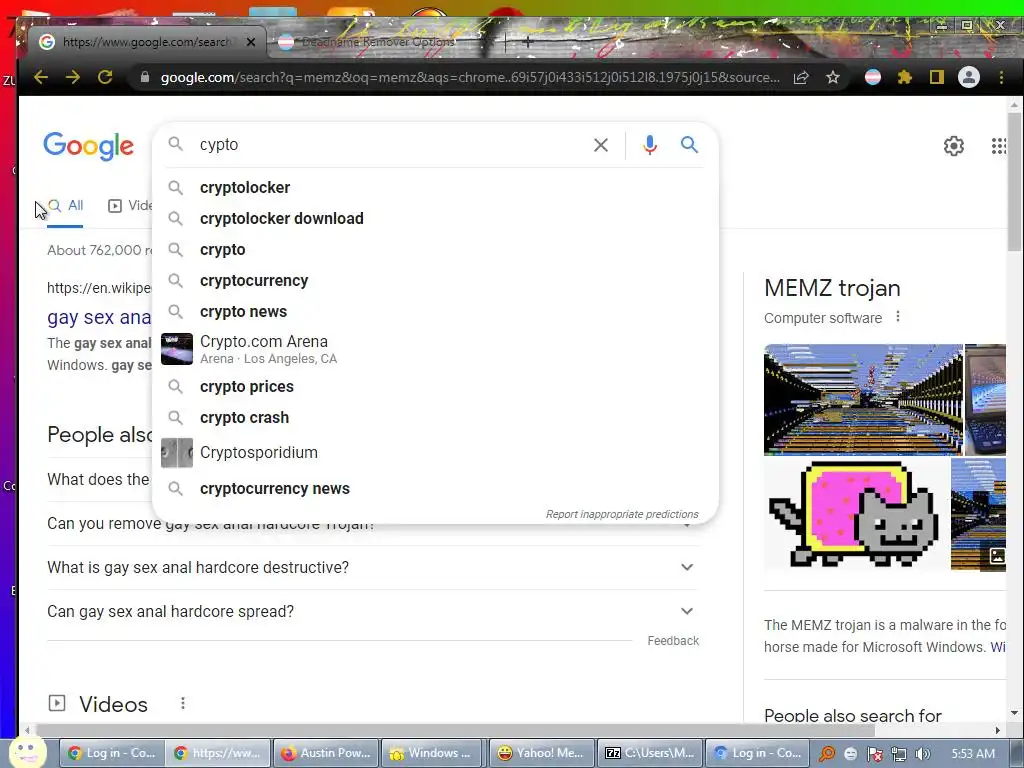
Task: Open the C:\Users\M... 7-Zip taskbar window
Action: click(650, 753)
